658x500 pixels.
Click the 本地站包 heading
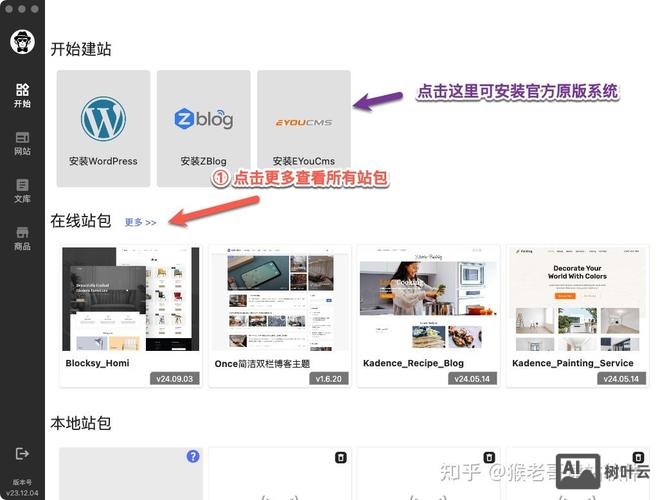pos(81,423)
